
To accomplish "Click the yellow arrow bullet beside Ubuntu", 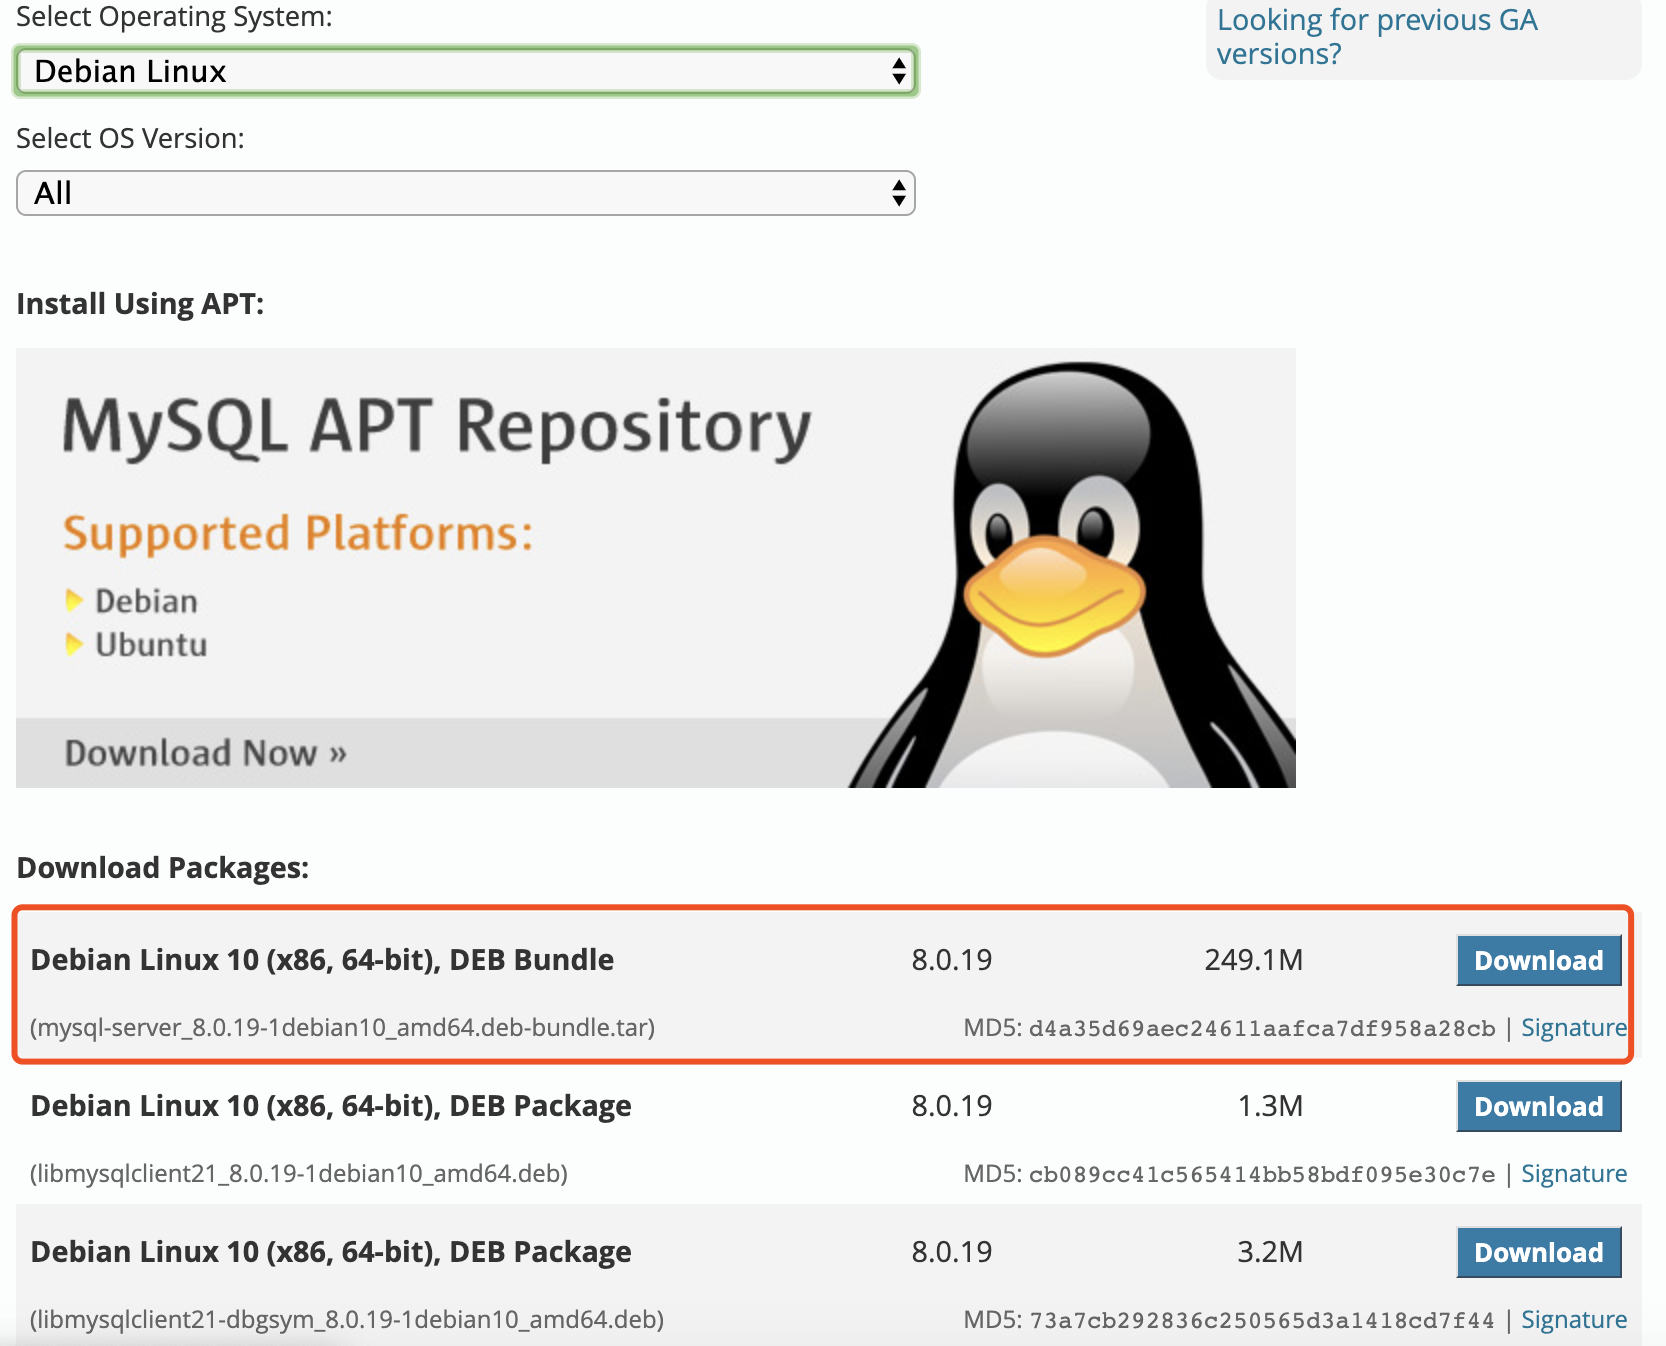I will 73,644.
